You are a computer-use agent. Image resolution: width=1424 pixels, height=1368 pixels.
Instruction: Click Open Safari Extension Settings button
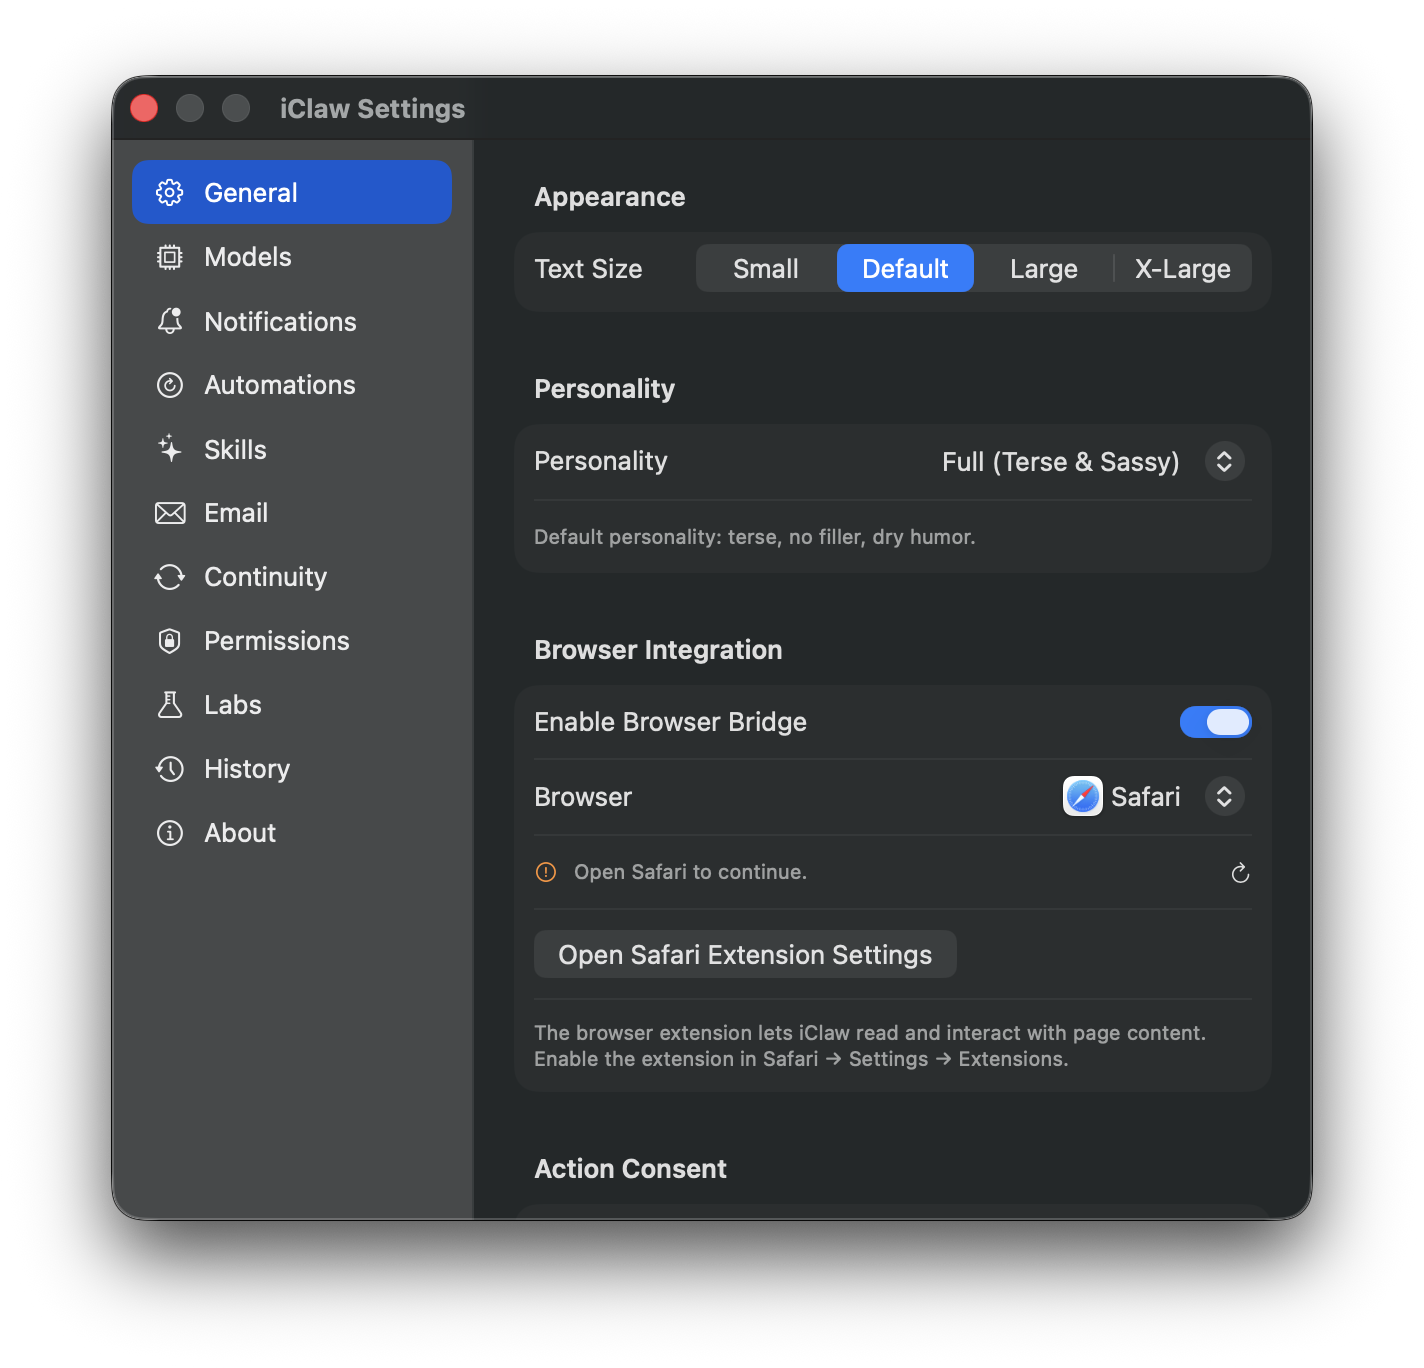[x=745, y=955]
